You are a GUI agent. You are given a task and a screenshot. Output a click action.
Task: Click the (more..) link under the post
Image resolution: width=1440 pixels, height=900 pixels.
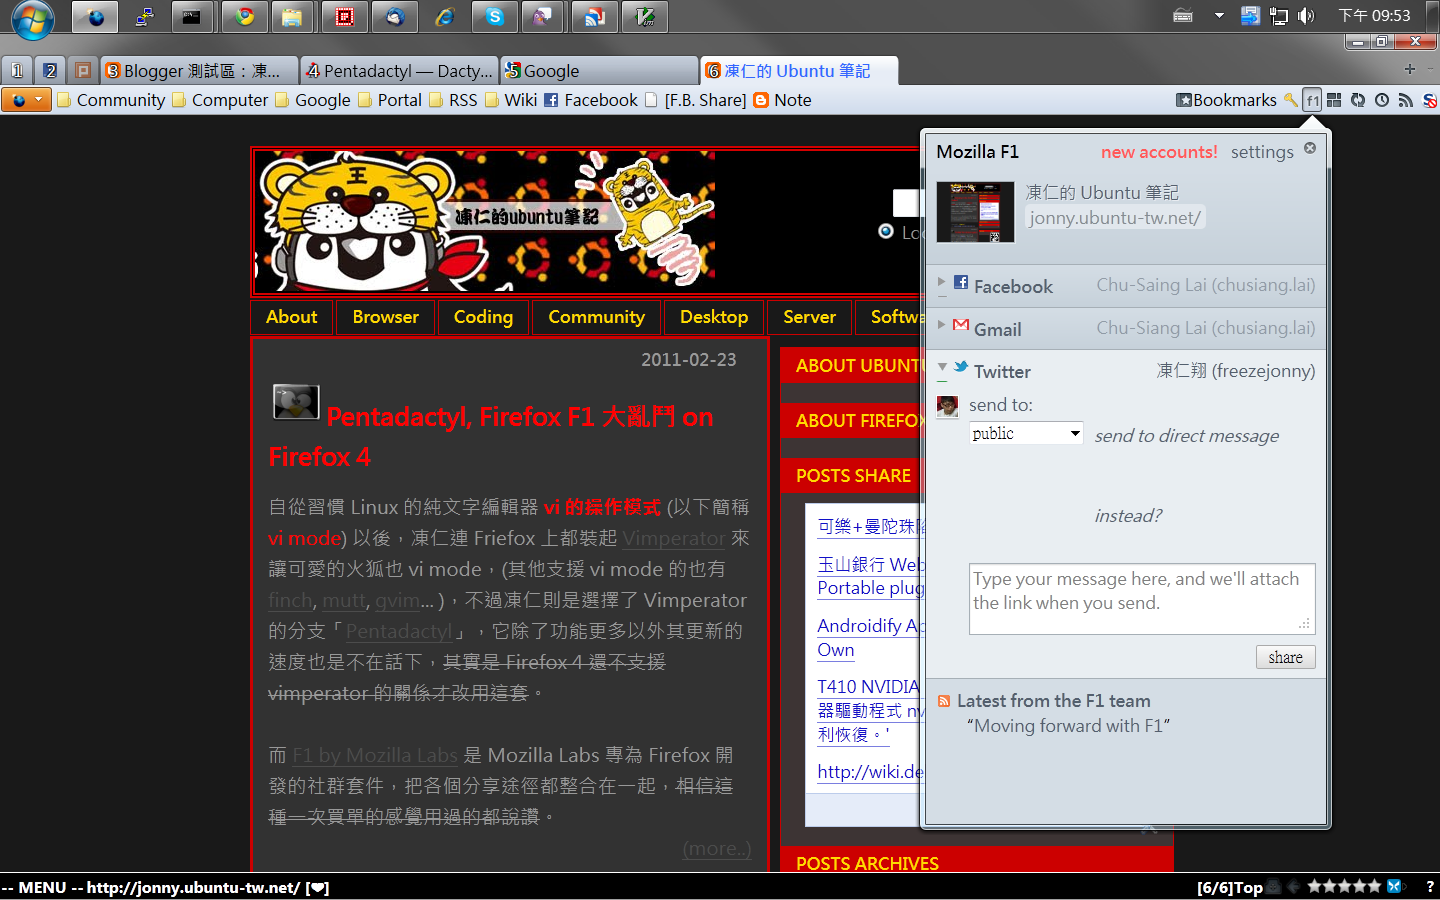tap(716, 849)
